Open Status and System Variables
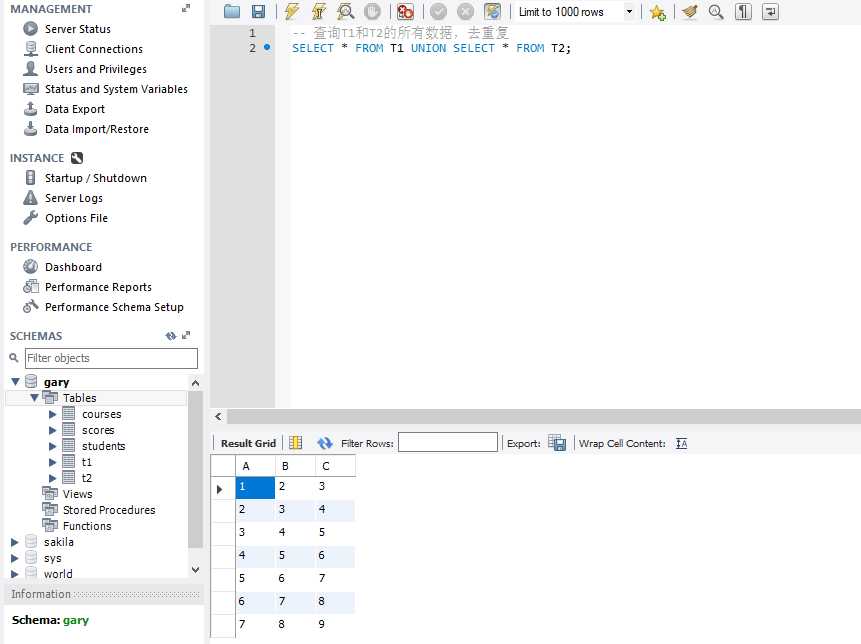Screen dimensions: 861x644 (x=116, y=89)
